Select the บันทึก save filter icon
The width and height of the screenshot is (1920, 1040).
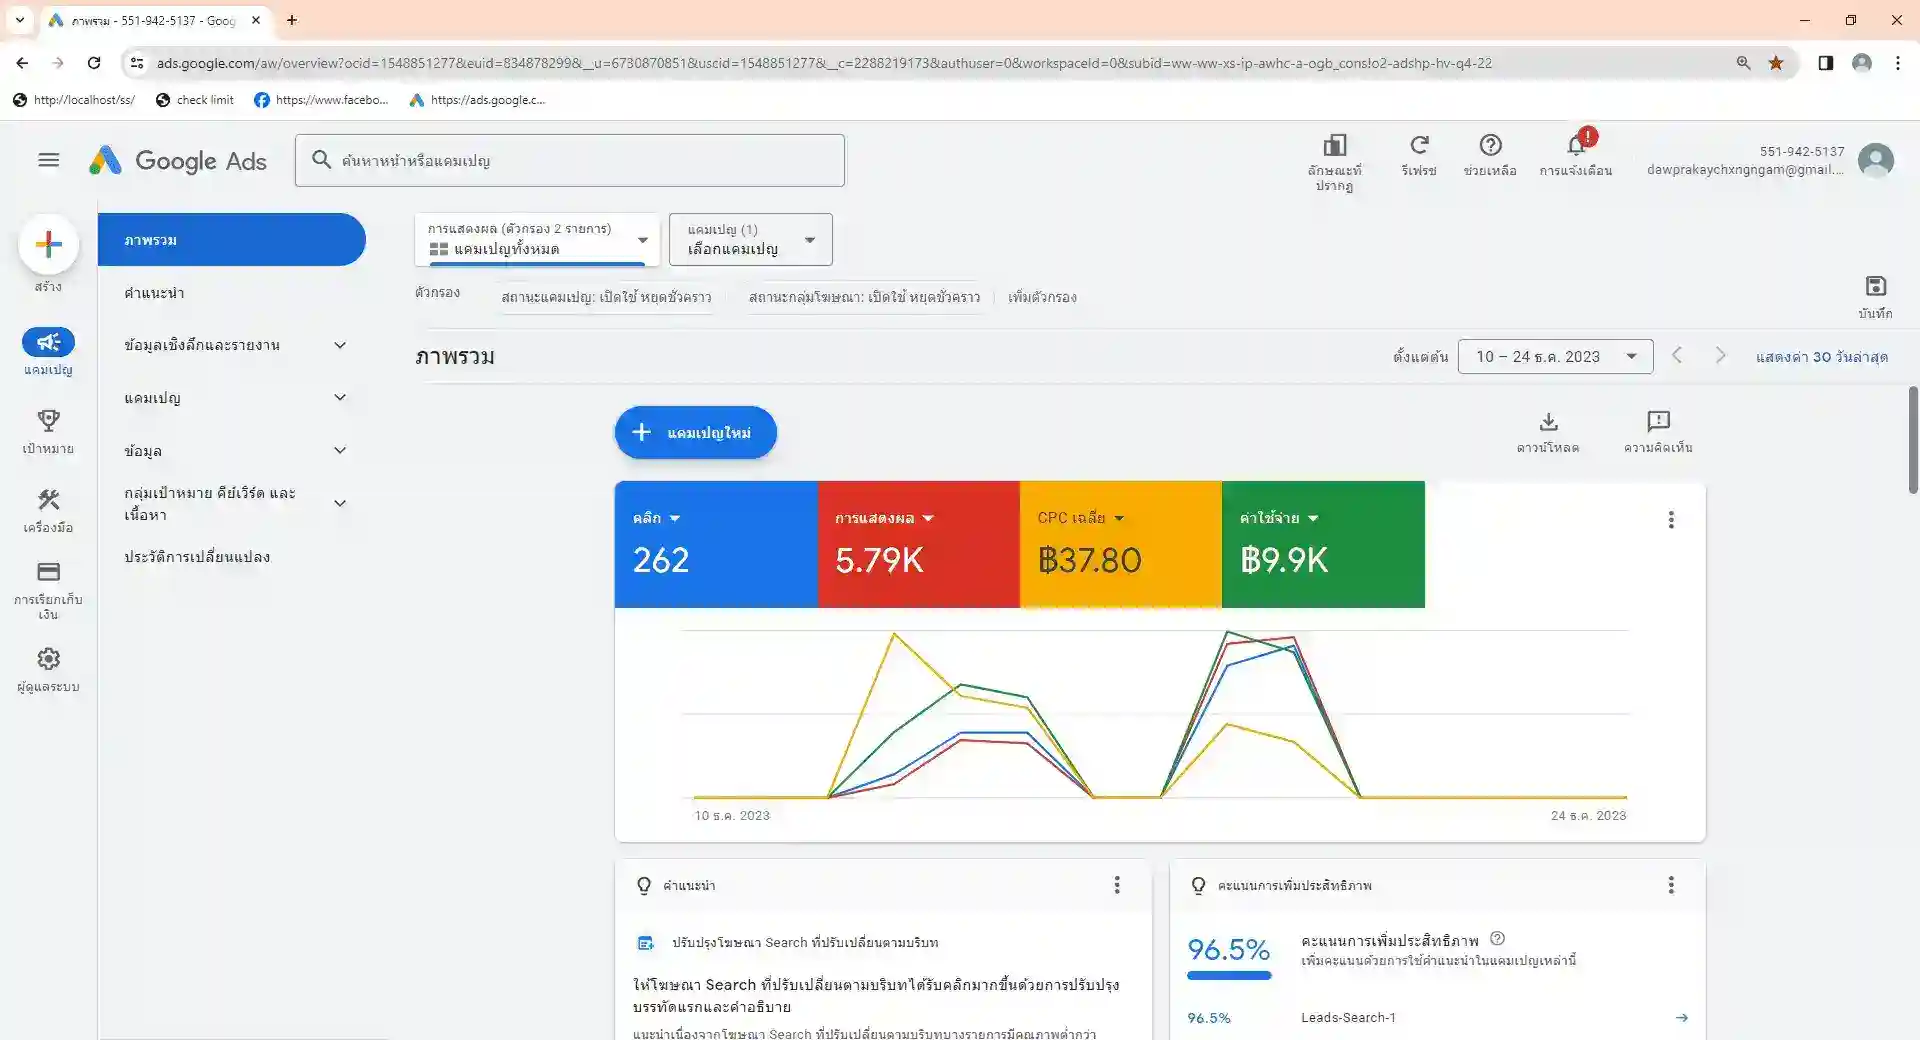click(x=1876, y=289)
